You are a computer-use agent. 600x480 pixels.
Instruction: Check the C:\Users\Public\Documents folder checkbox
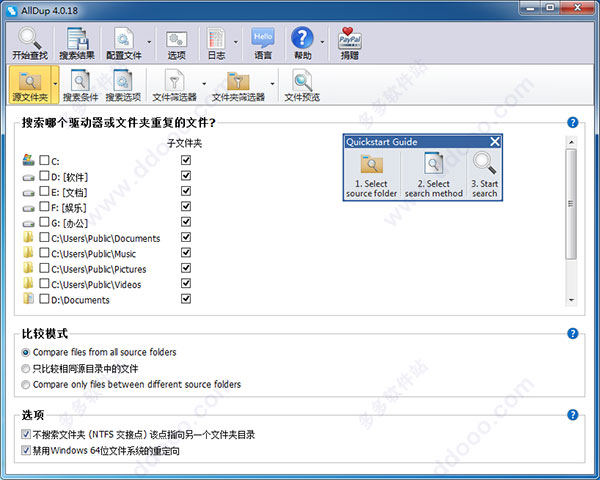click(44, 237)
